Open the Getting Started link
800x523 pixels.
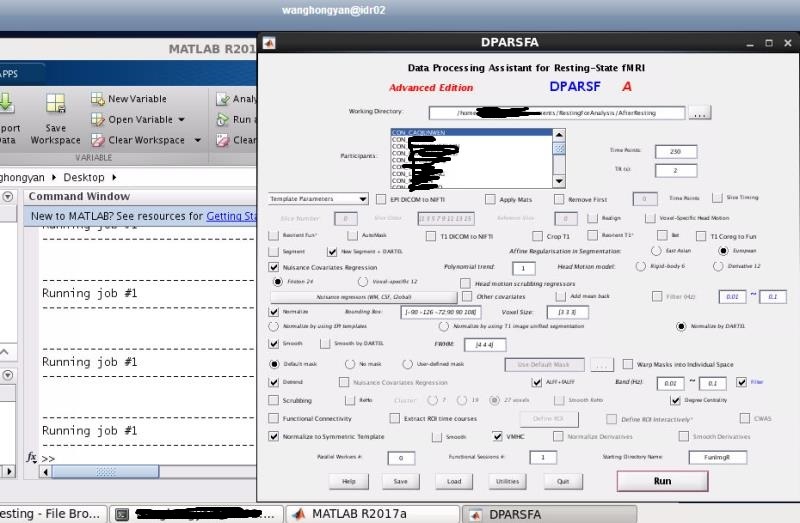click(231, 216)
